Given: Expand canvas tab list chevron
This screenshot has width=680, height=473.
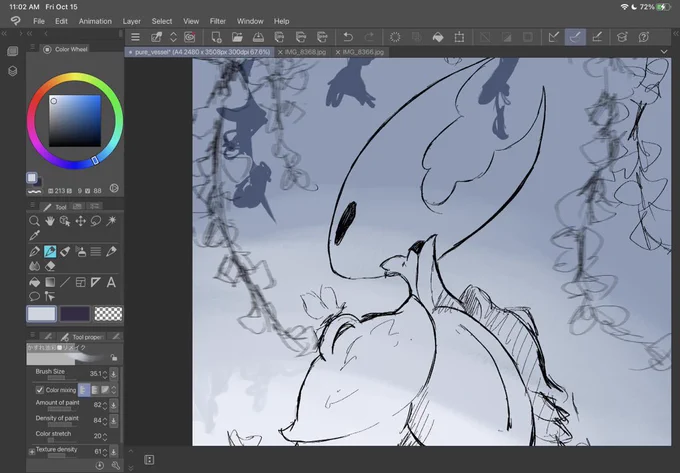Looking at the screenshot, I should [664, 52].
